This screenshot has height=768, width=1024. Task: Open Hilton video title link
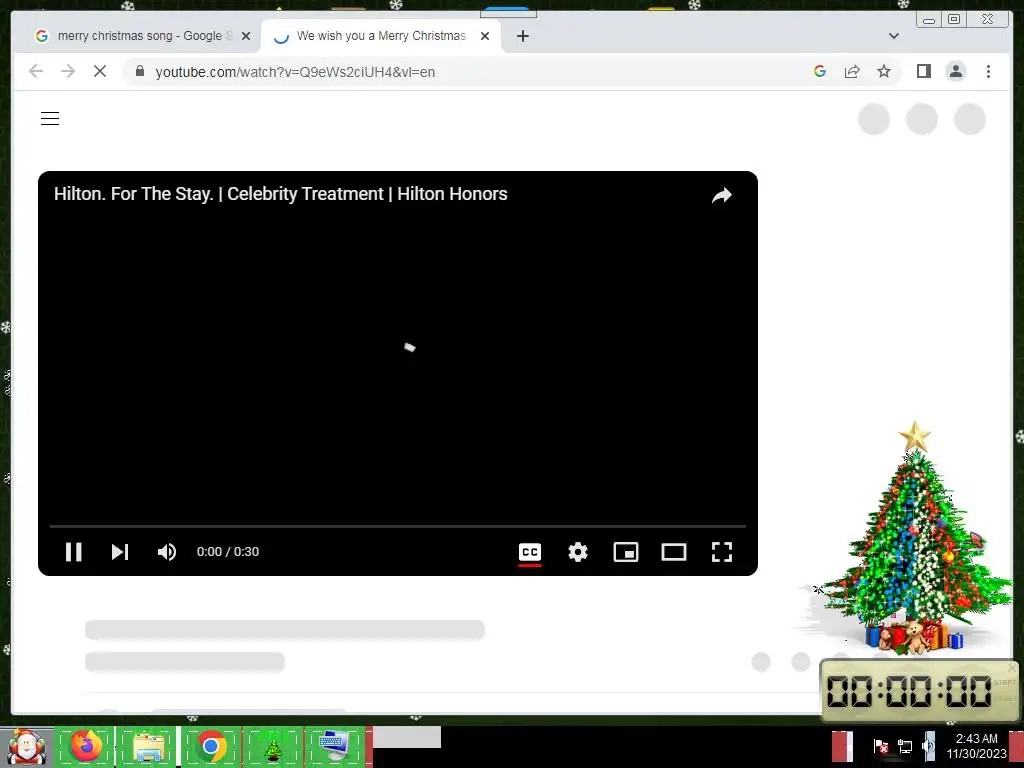281,194
